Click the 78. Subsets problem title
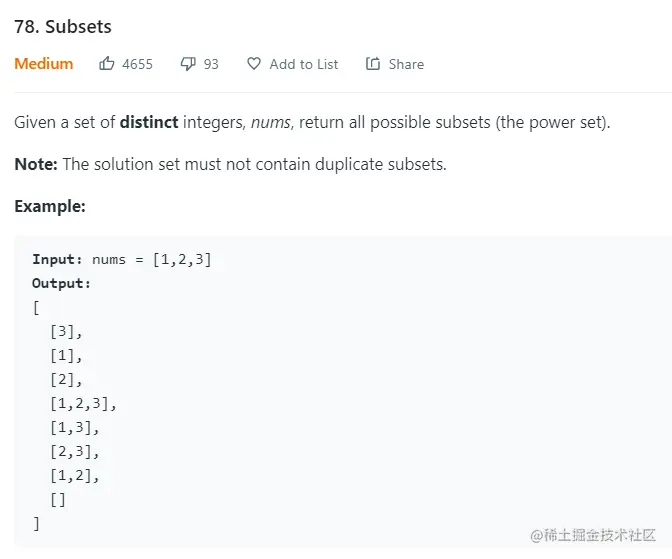 pos(63,27)
